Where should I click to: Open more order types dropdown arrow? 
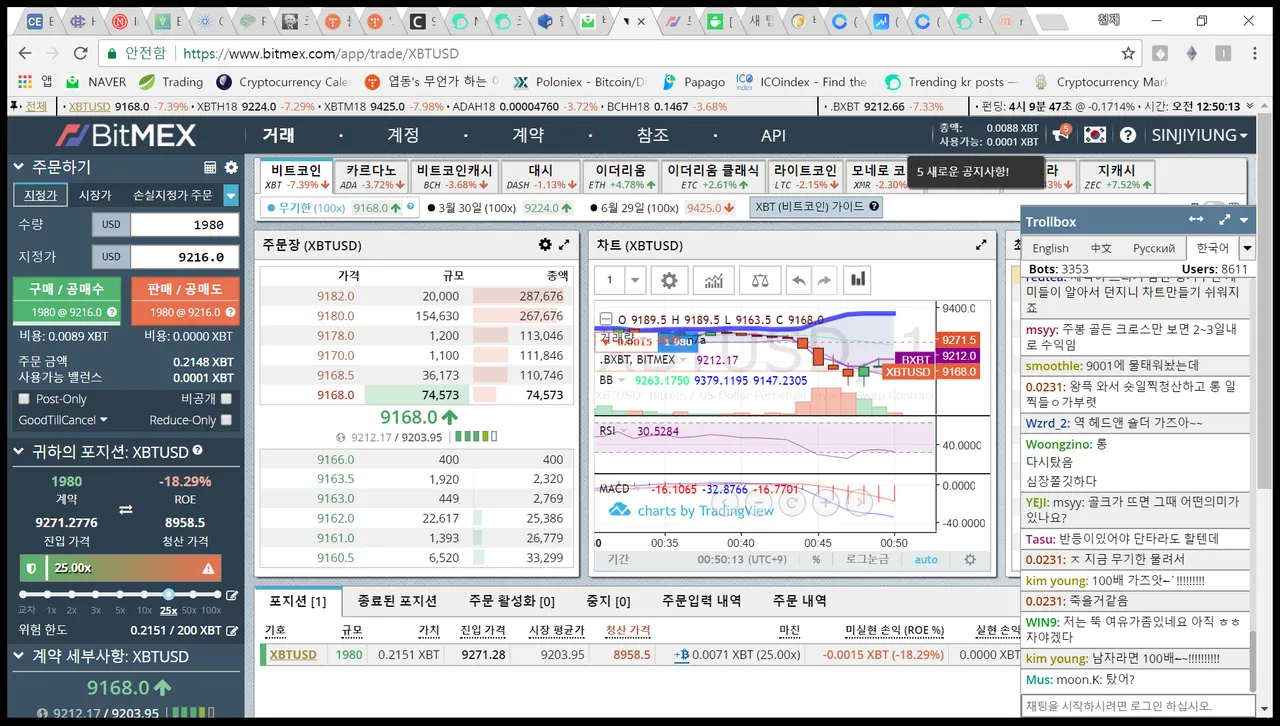231,196
